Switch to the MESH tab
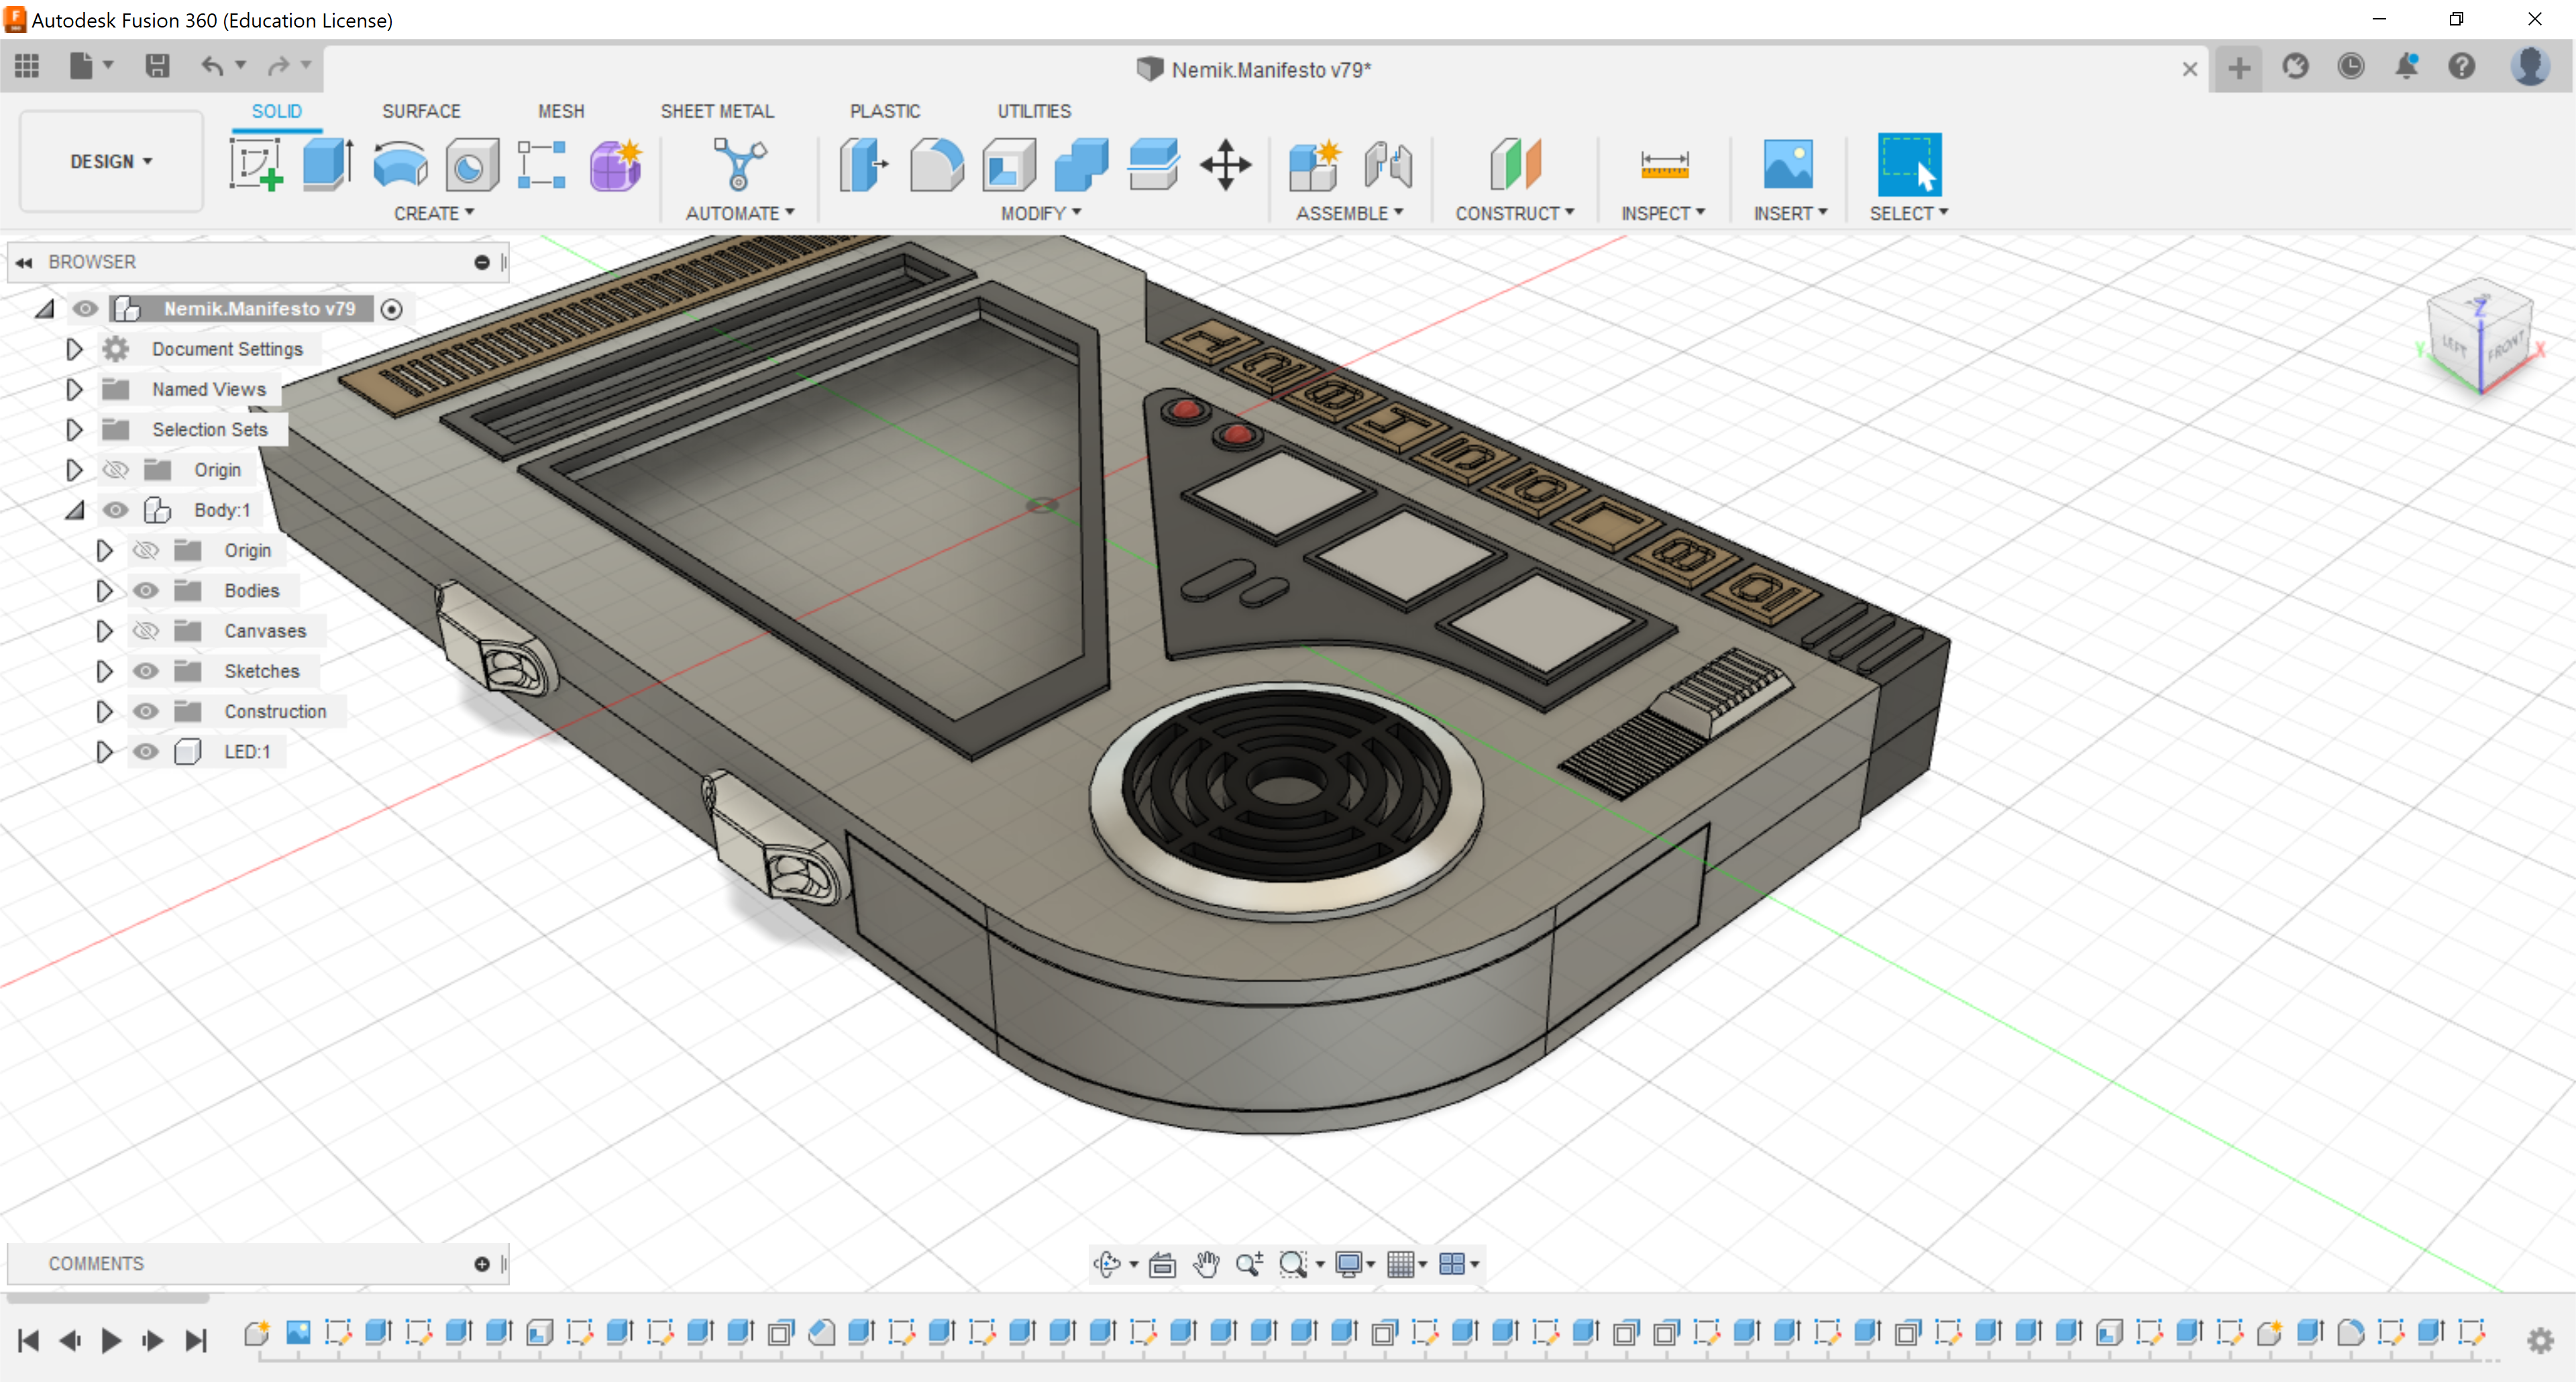 pyautogui.click(x=561, y=111)
